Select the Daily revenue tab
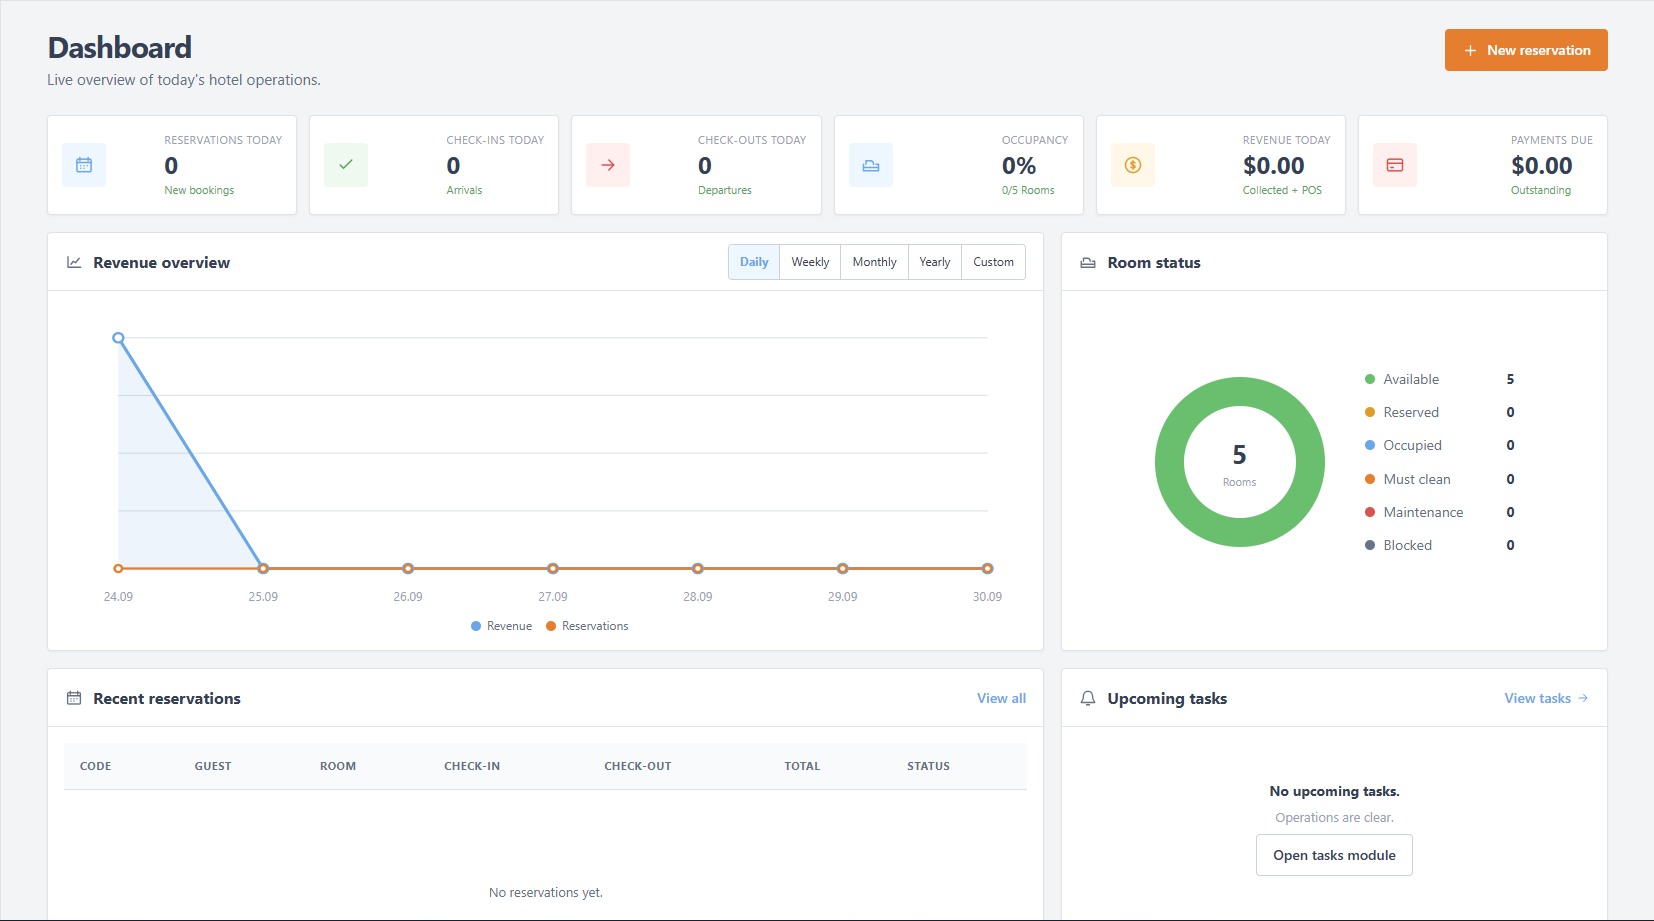Viewport: 1654px width, 921px height. click(x=754, y=262)
